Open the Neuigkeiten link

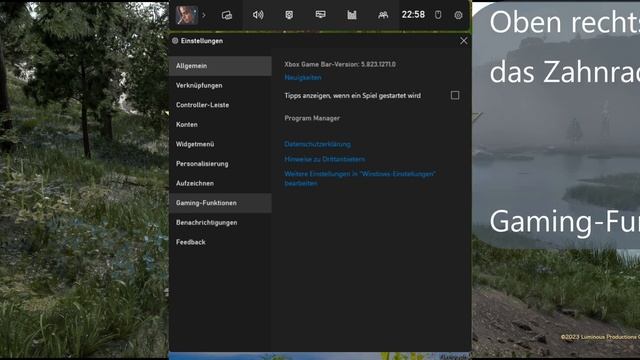[x=303, y=78]
